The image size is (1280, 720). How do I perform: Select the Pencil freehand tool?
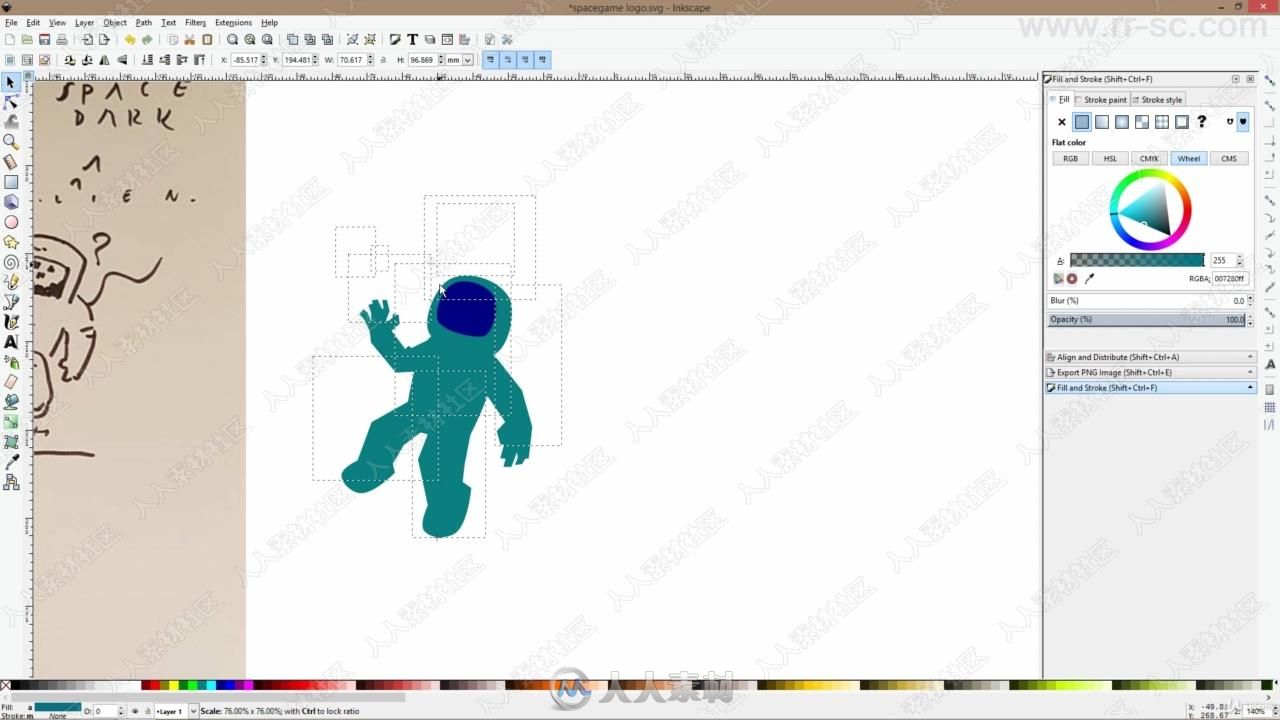click(x=11, y=282)
